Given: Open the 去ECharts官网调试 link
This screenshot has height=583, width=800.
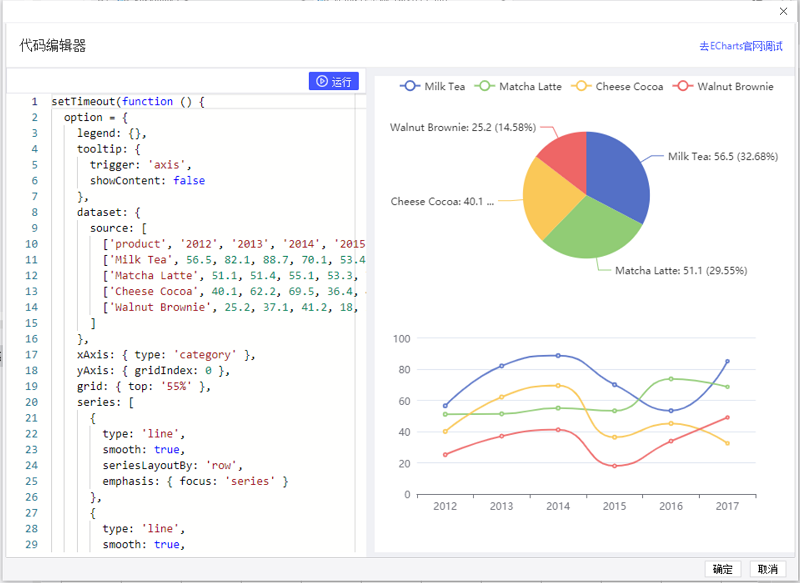Looking at the screenshot, I should pyautogui.click(x=740, y=46).
